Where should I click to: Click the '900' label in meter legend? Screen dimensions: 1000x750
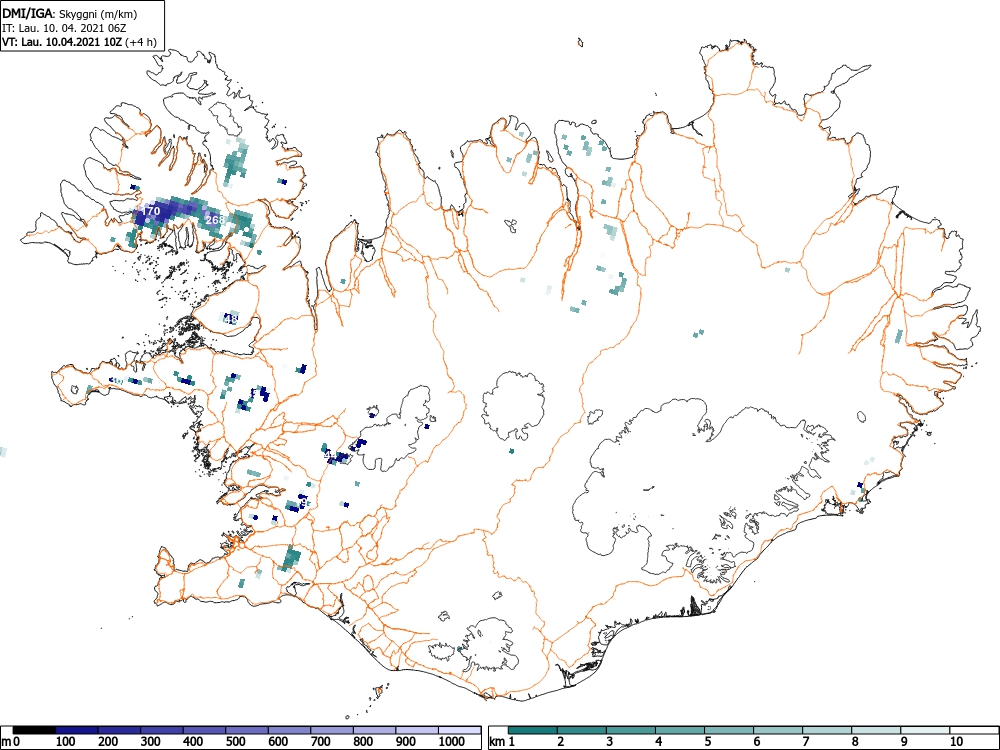[x=406, y=742]
